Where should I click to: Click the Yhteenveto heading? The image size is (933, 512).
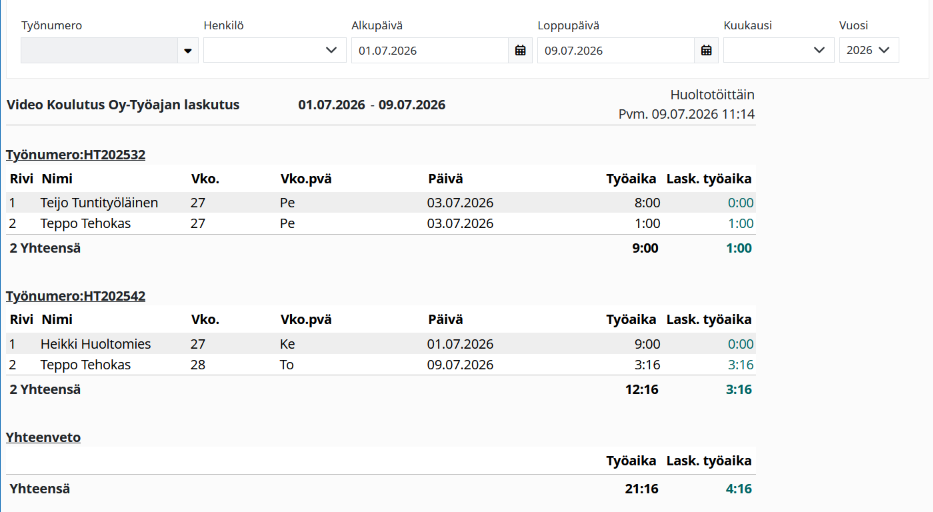43,437
